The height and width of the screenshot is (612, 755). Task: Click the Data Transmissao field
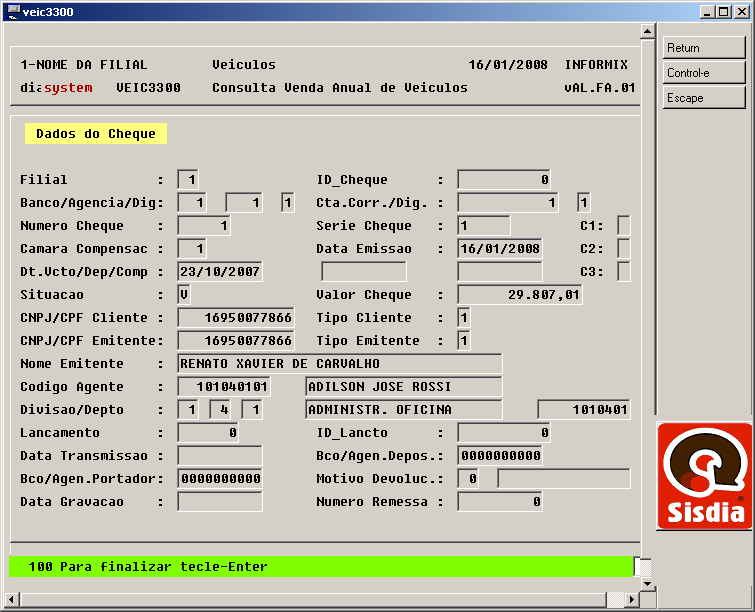(220, 456)
